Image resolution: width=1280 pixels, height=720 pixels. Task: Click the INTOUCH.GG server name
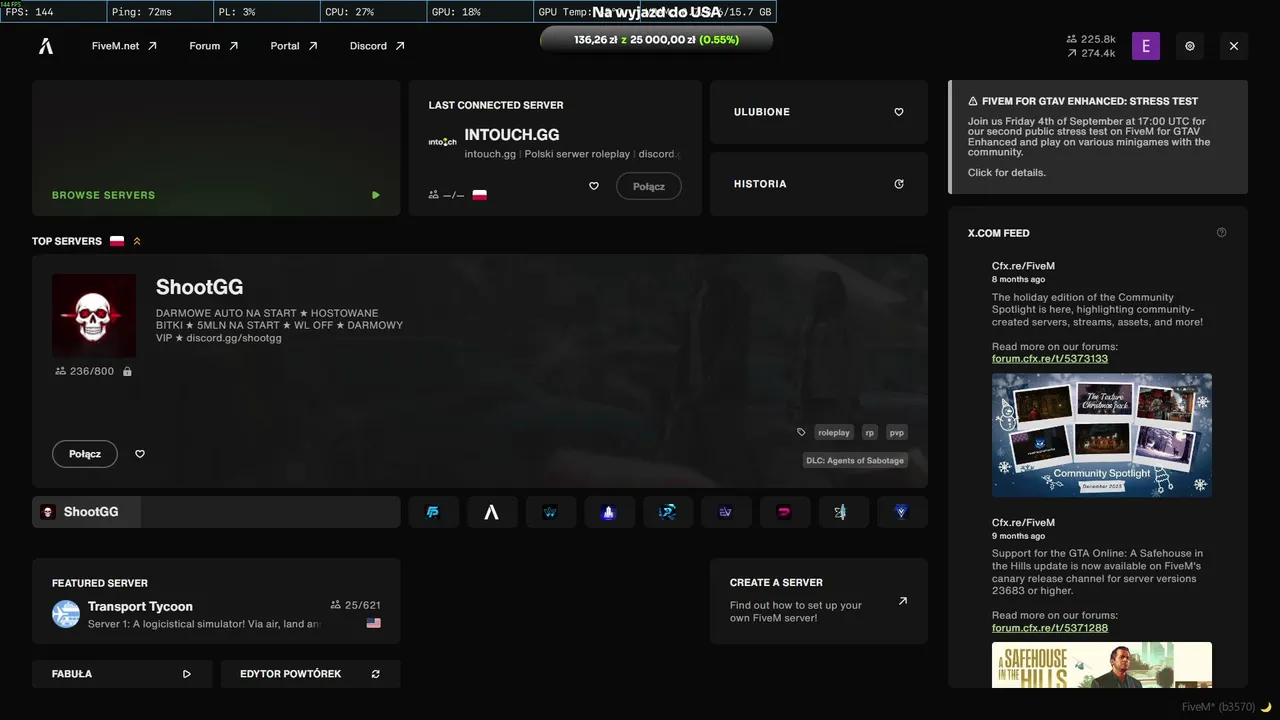pyautogui.click(x=512, y=135)
